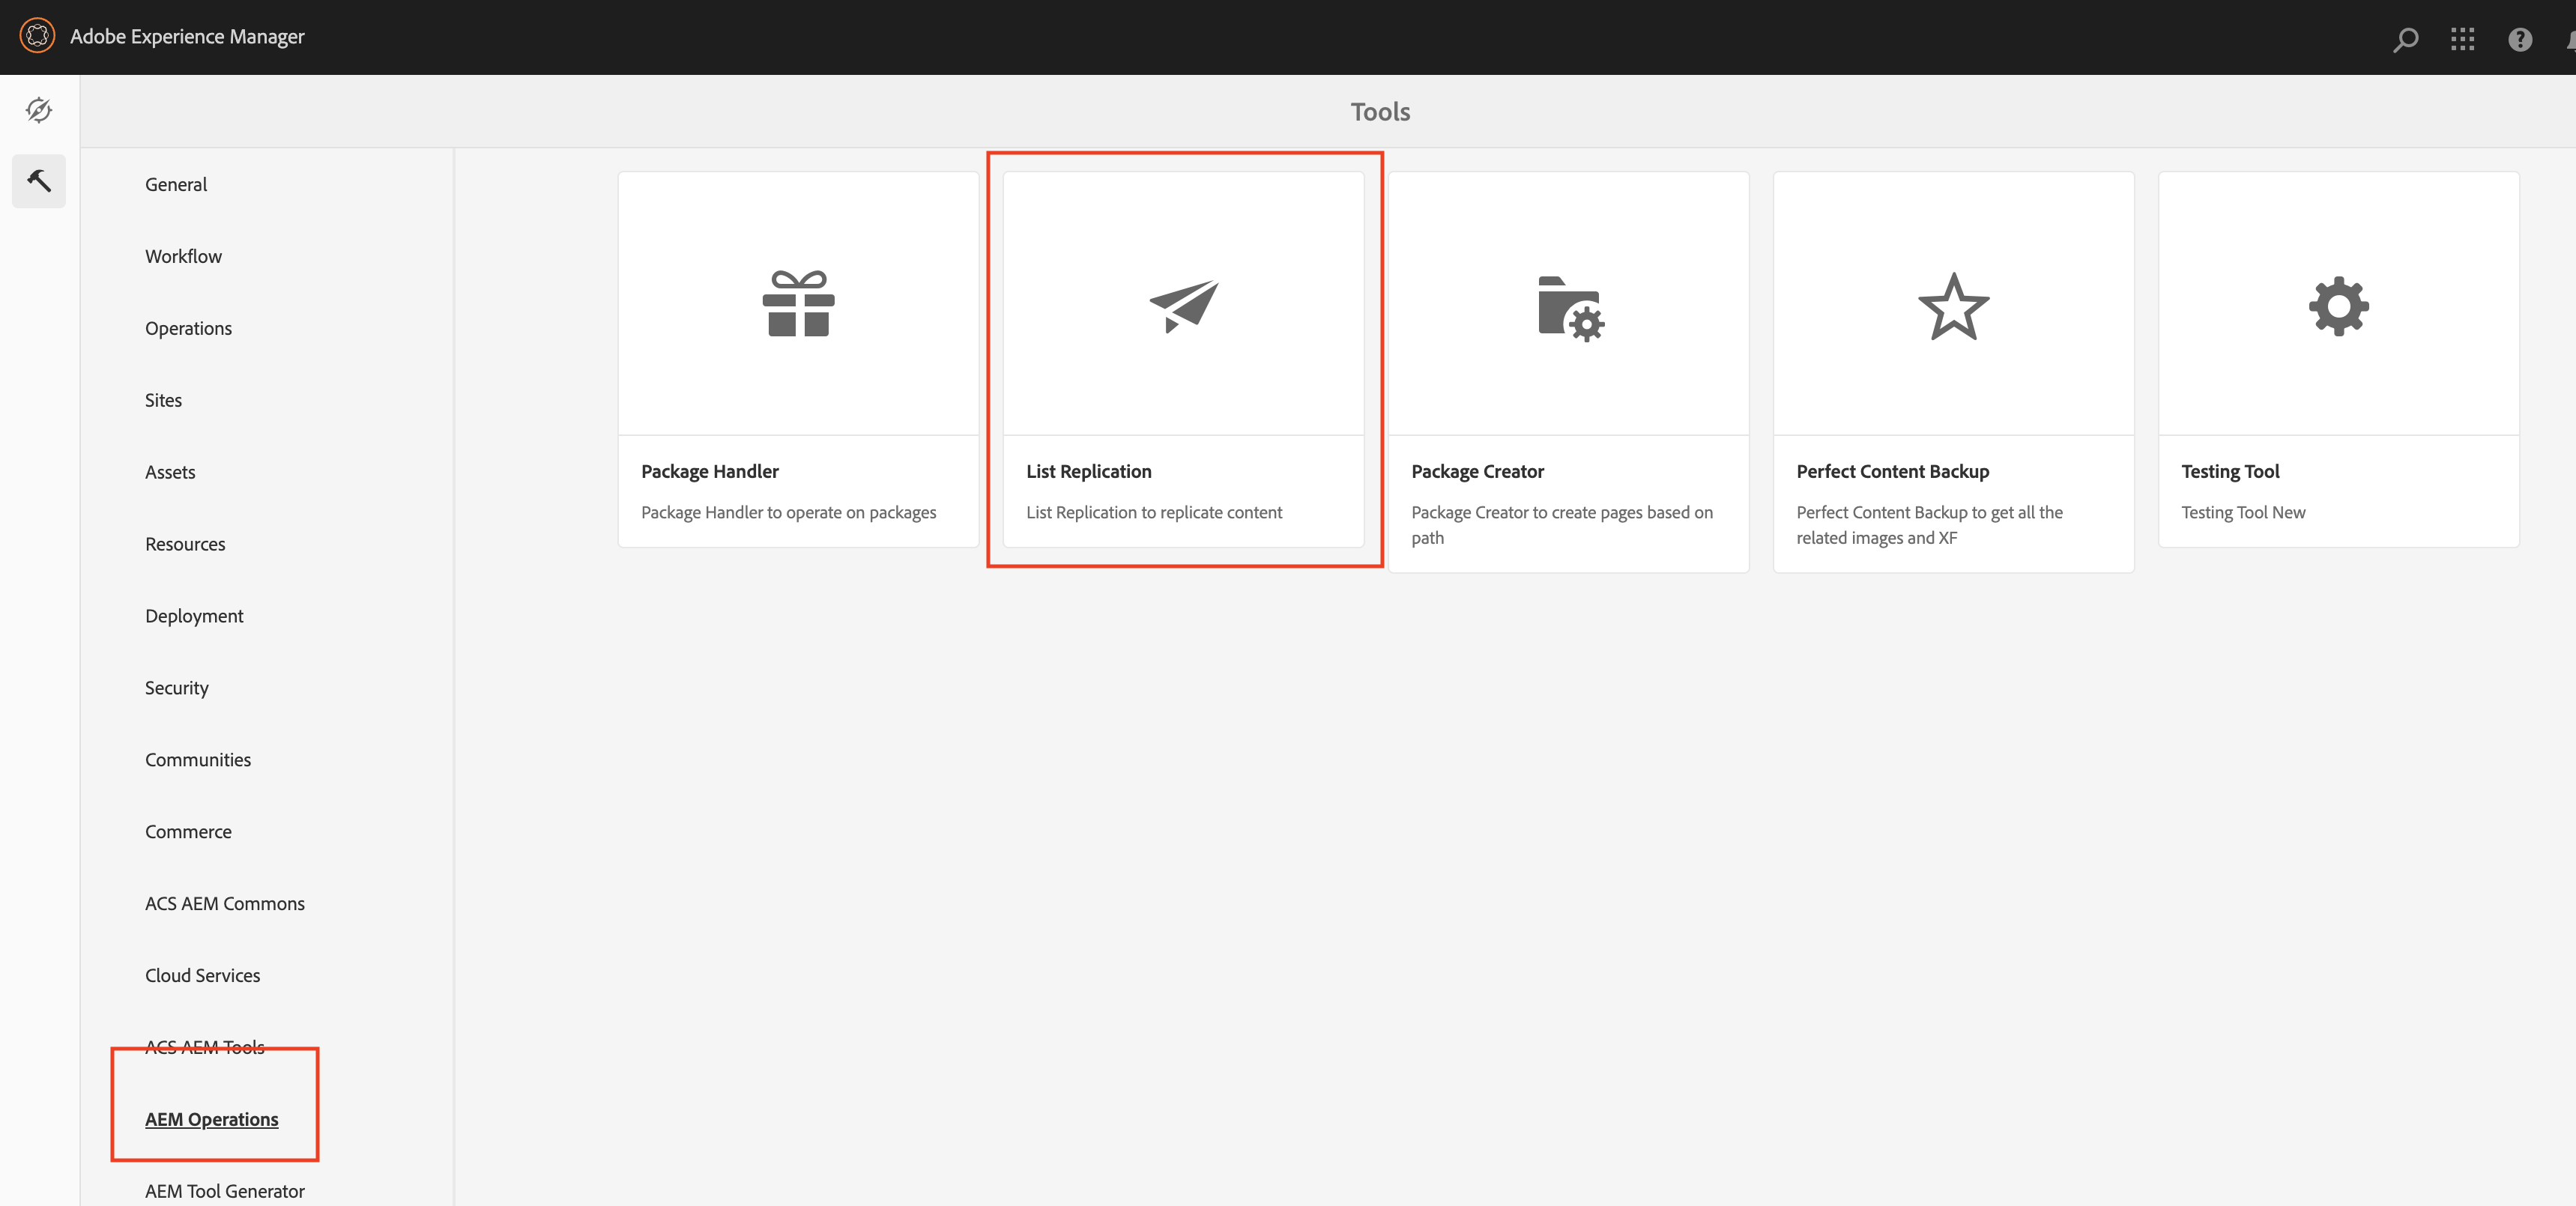Click the Package Handler card title

(x=709, y=471)
